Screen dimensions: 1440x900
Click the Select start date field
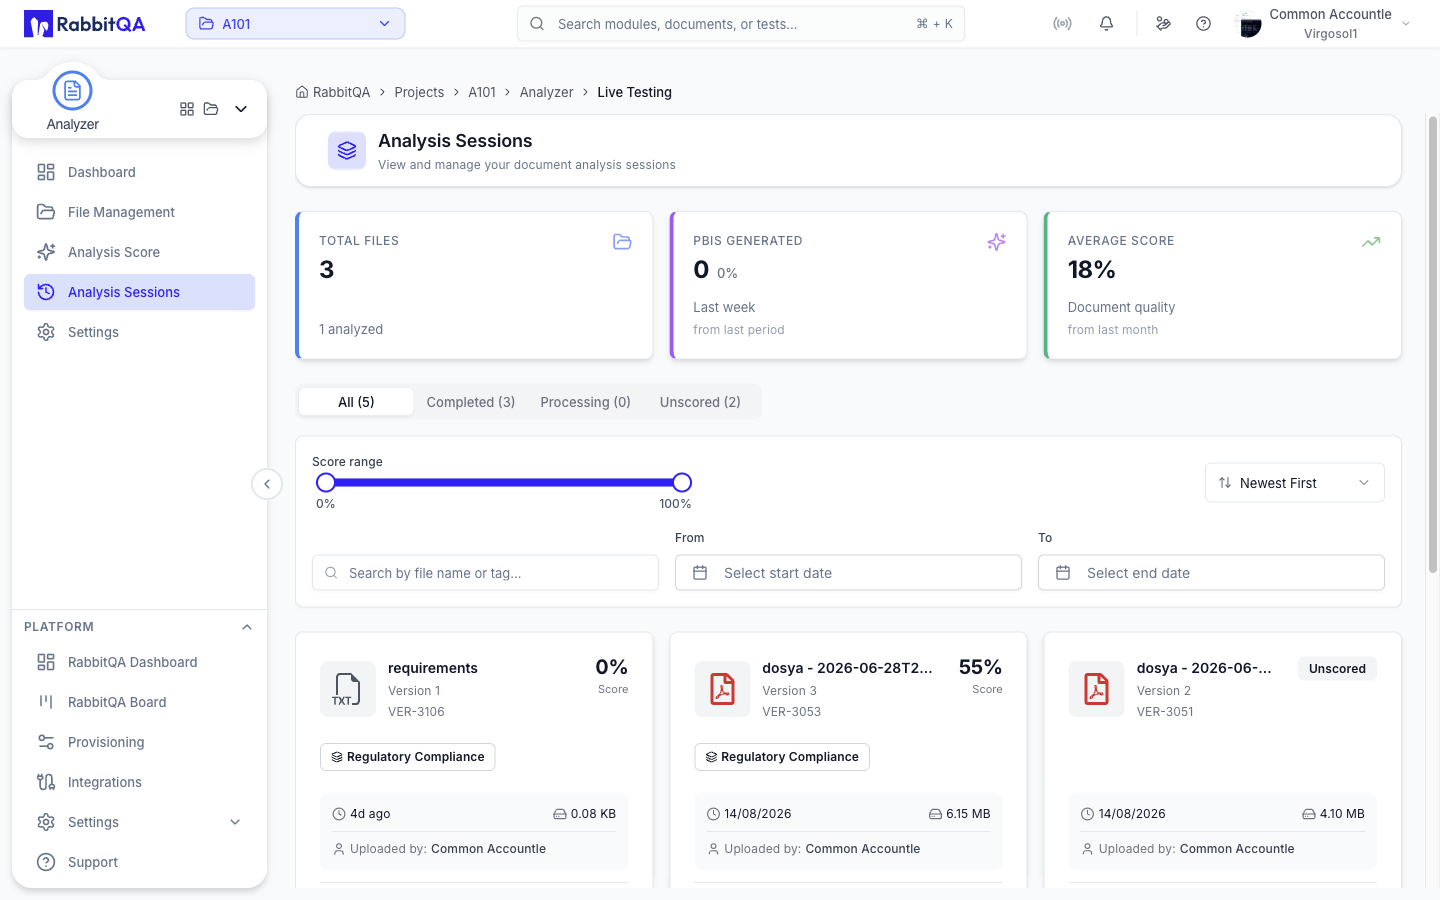[848, 573]
